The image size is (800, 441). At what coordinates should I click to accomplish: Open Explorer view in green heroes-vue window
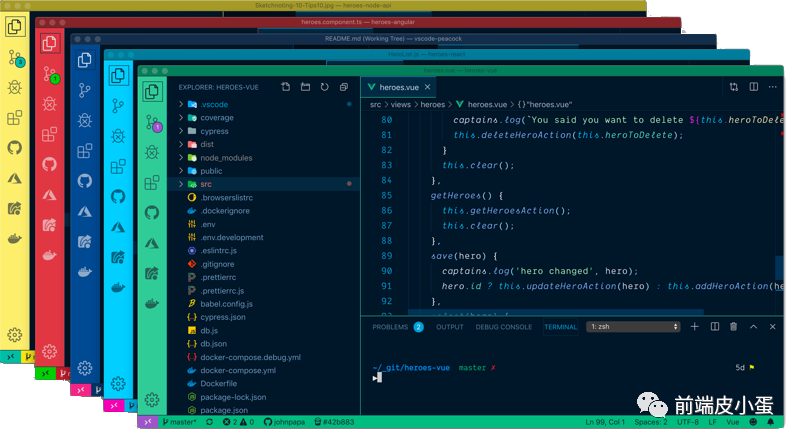click(x=152, y=92)
